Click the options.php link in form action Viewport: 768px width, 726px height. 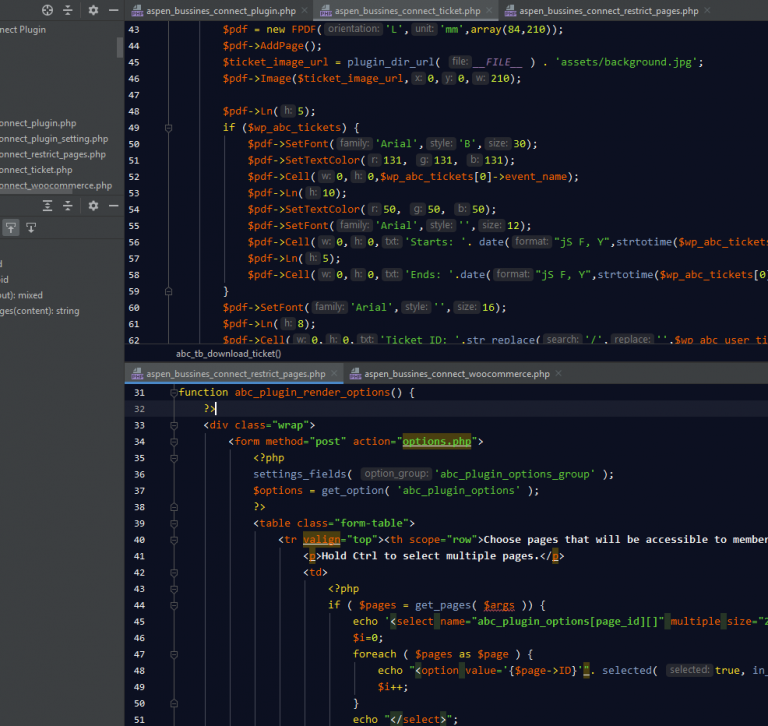click(438, 441)
